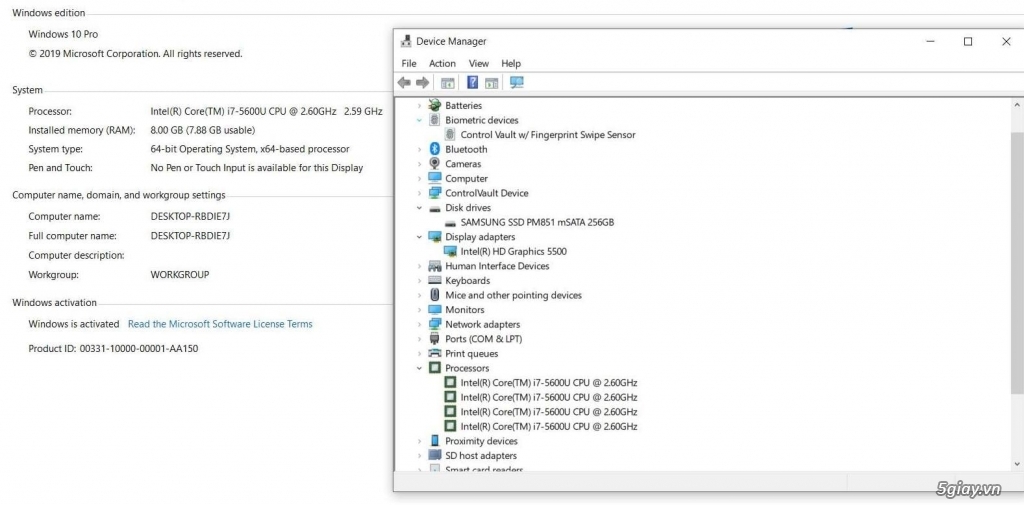Minimize the Device Manager window

coord(931,41)
